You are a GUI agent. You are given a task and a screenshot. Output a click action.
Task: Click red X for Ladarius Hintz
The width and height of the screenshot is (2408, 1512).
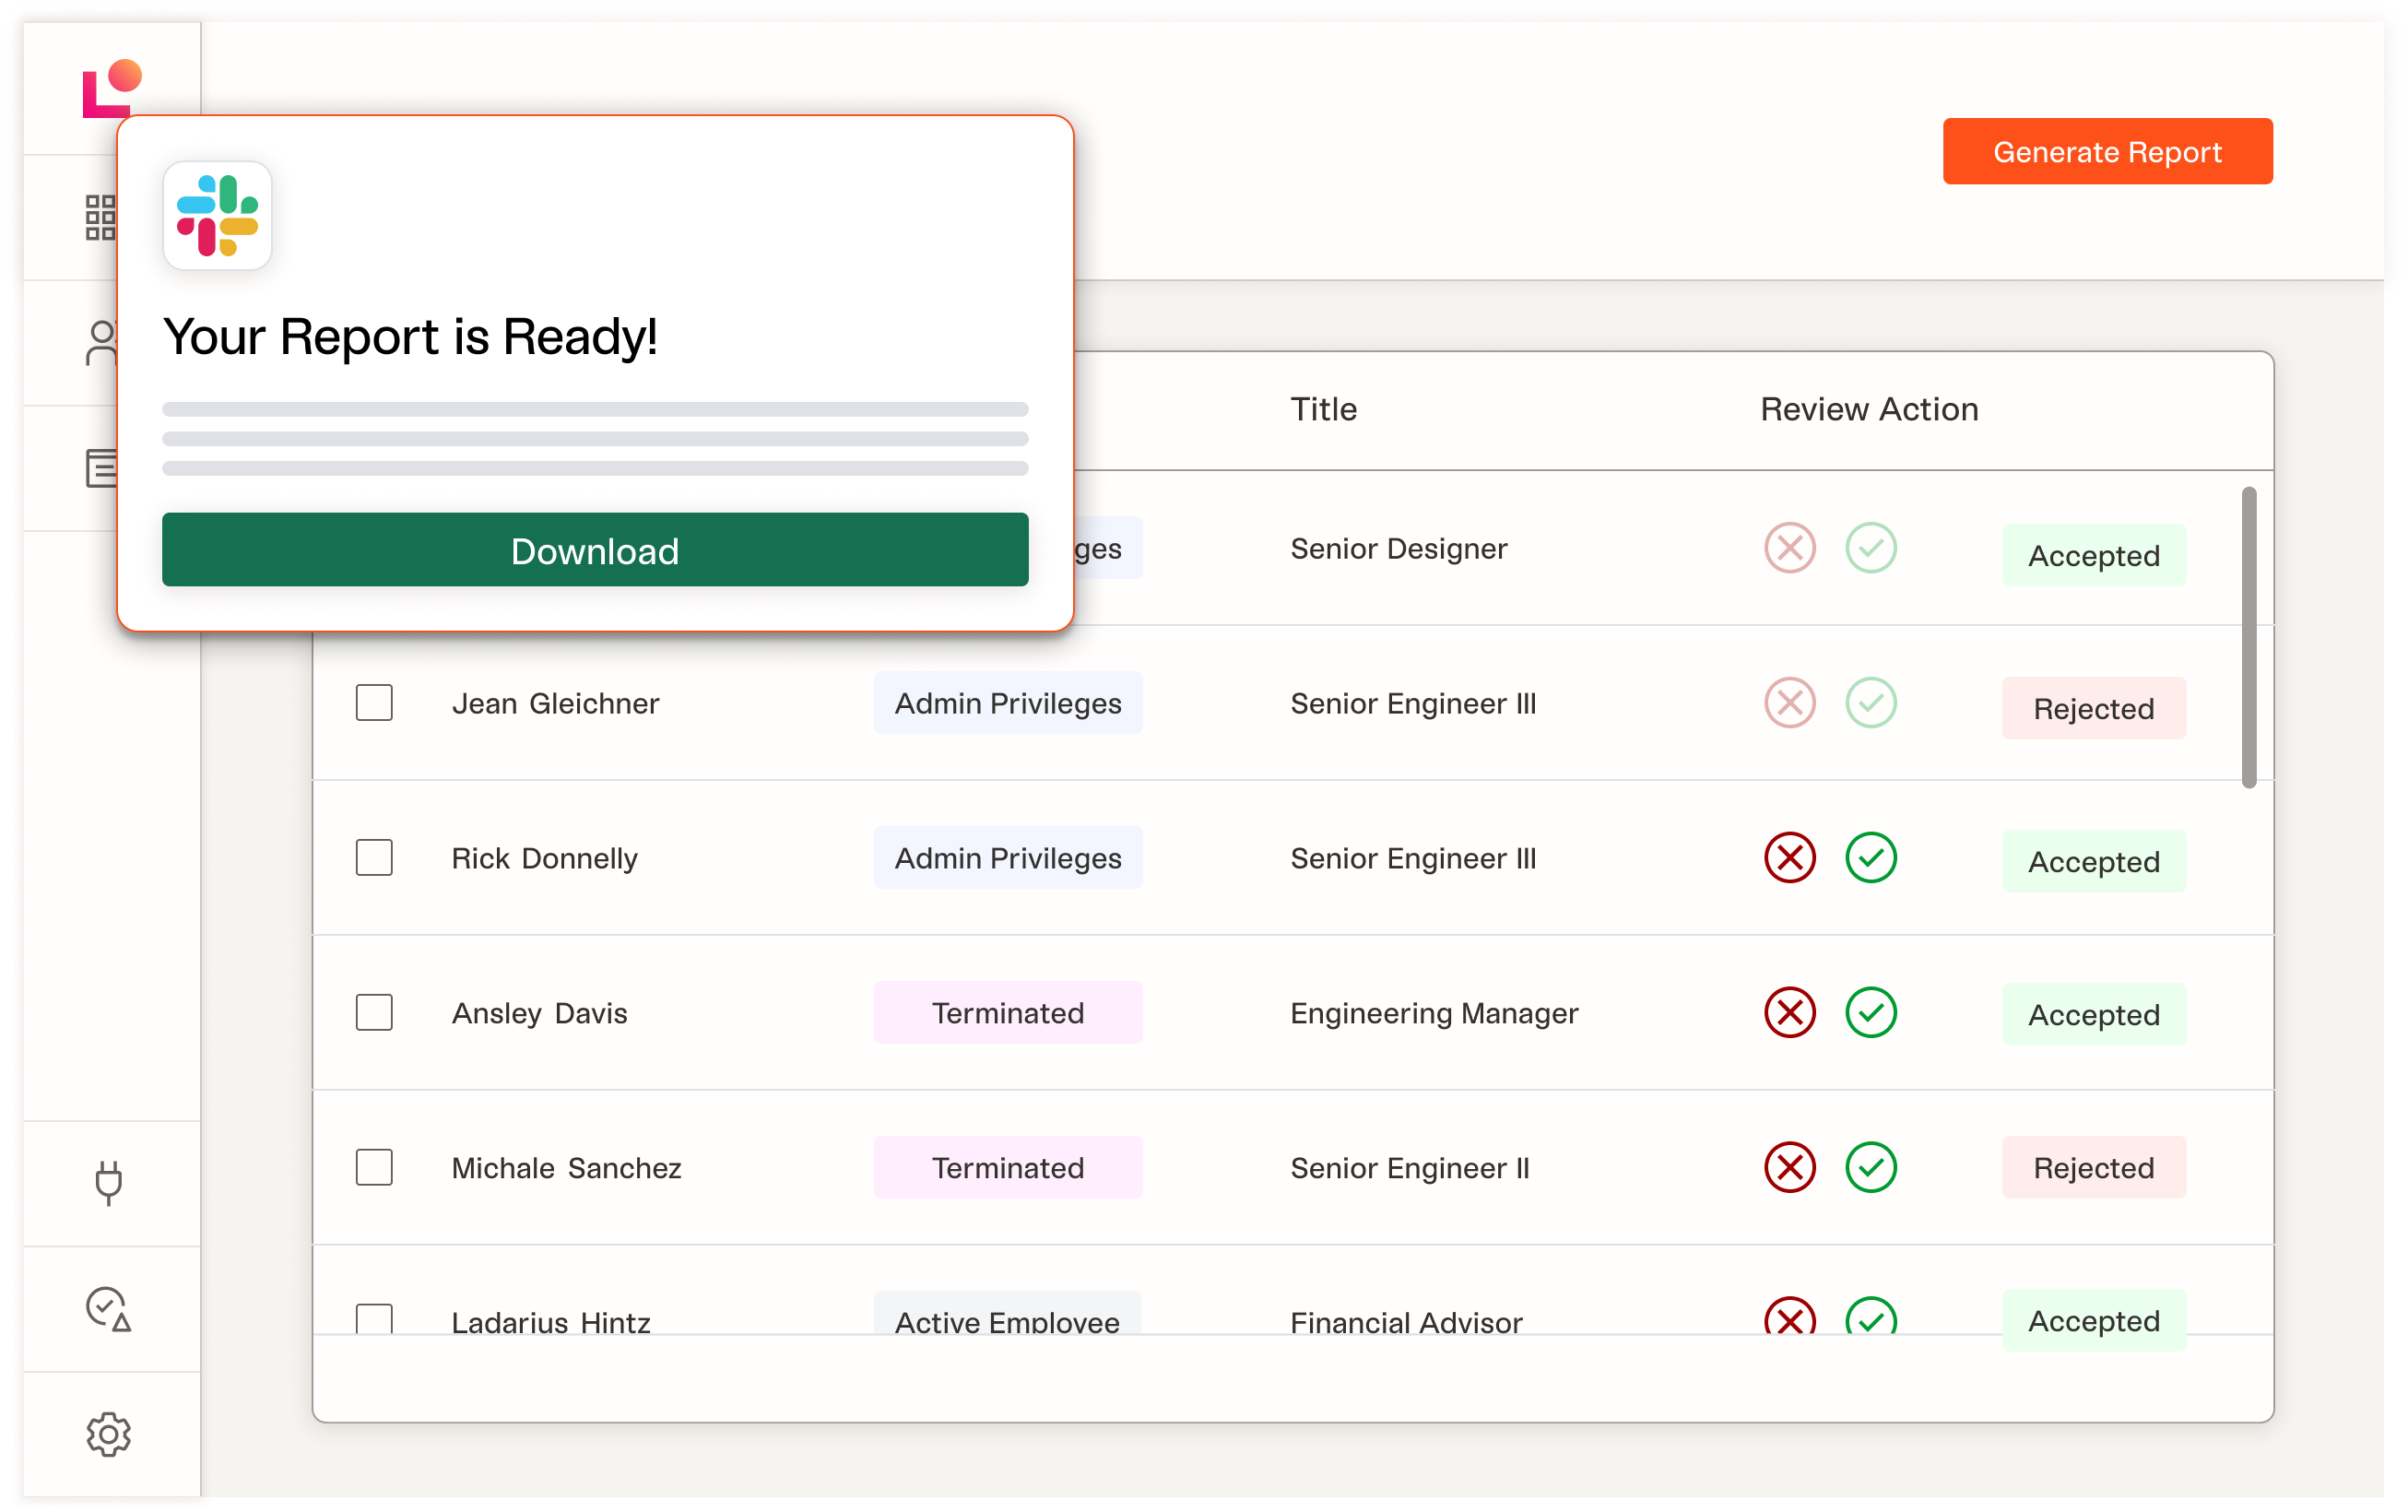pyautogui.click(x=1790, y=1316)
